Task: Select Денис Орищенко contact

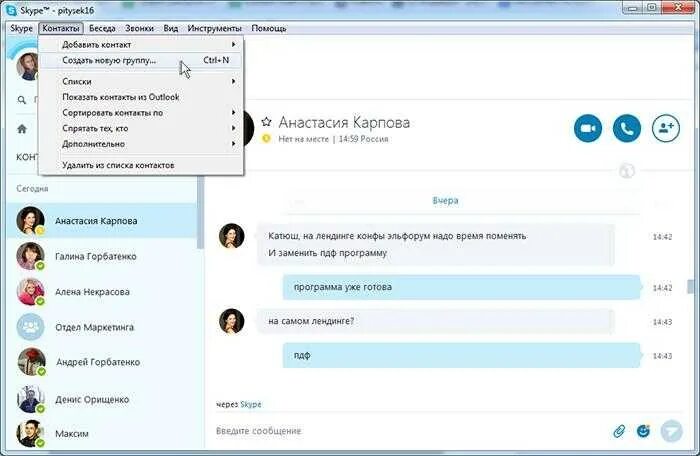Action: coord(102,399)
